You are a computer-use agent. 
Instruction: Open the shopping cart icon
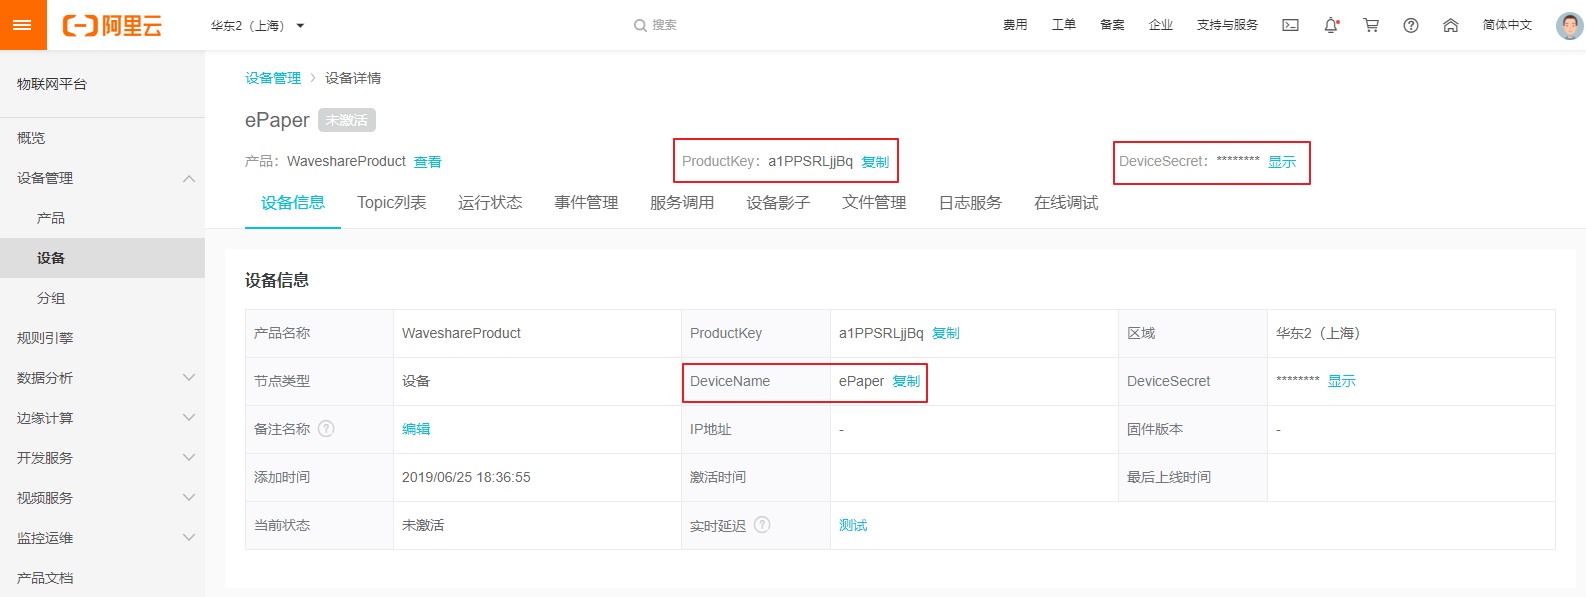[x=1371, y=25]
